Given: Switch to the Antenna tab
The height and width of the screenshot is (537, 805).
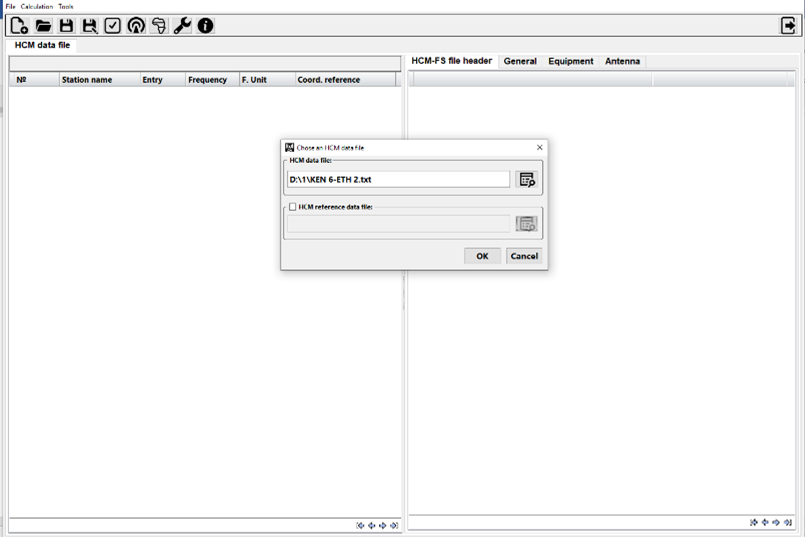Looking at the screenshot, I should tap(622, 61).
